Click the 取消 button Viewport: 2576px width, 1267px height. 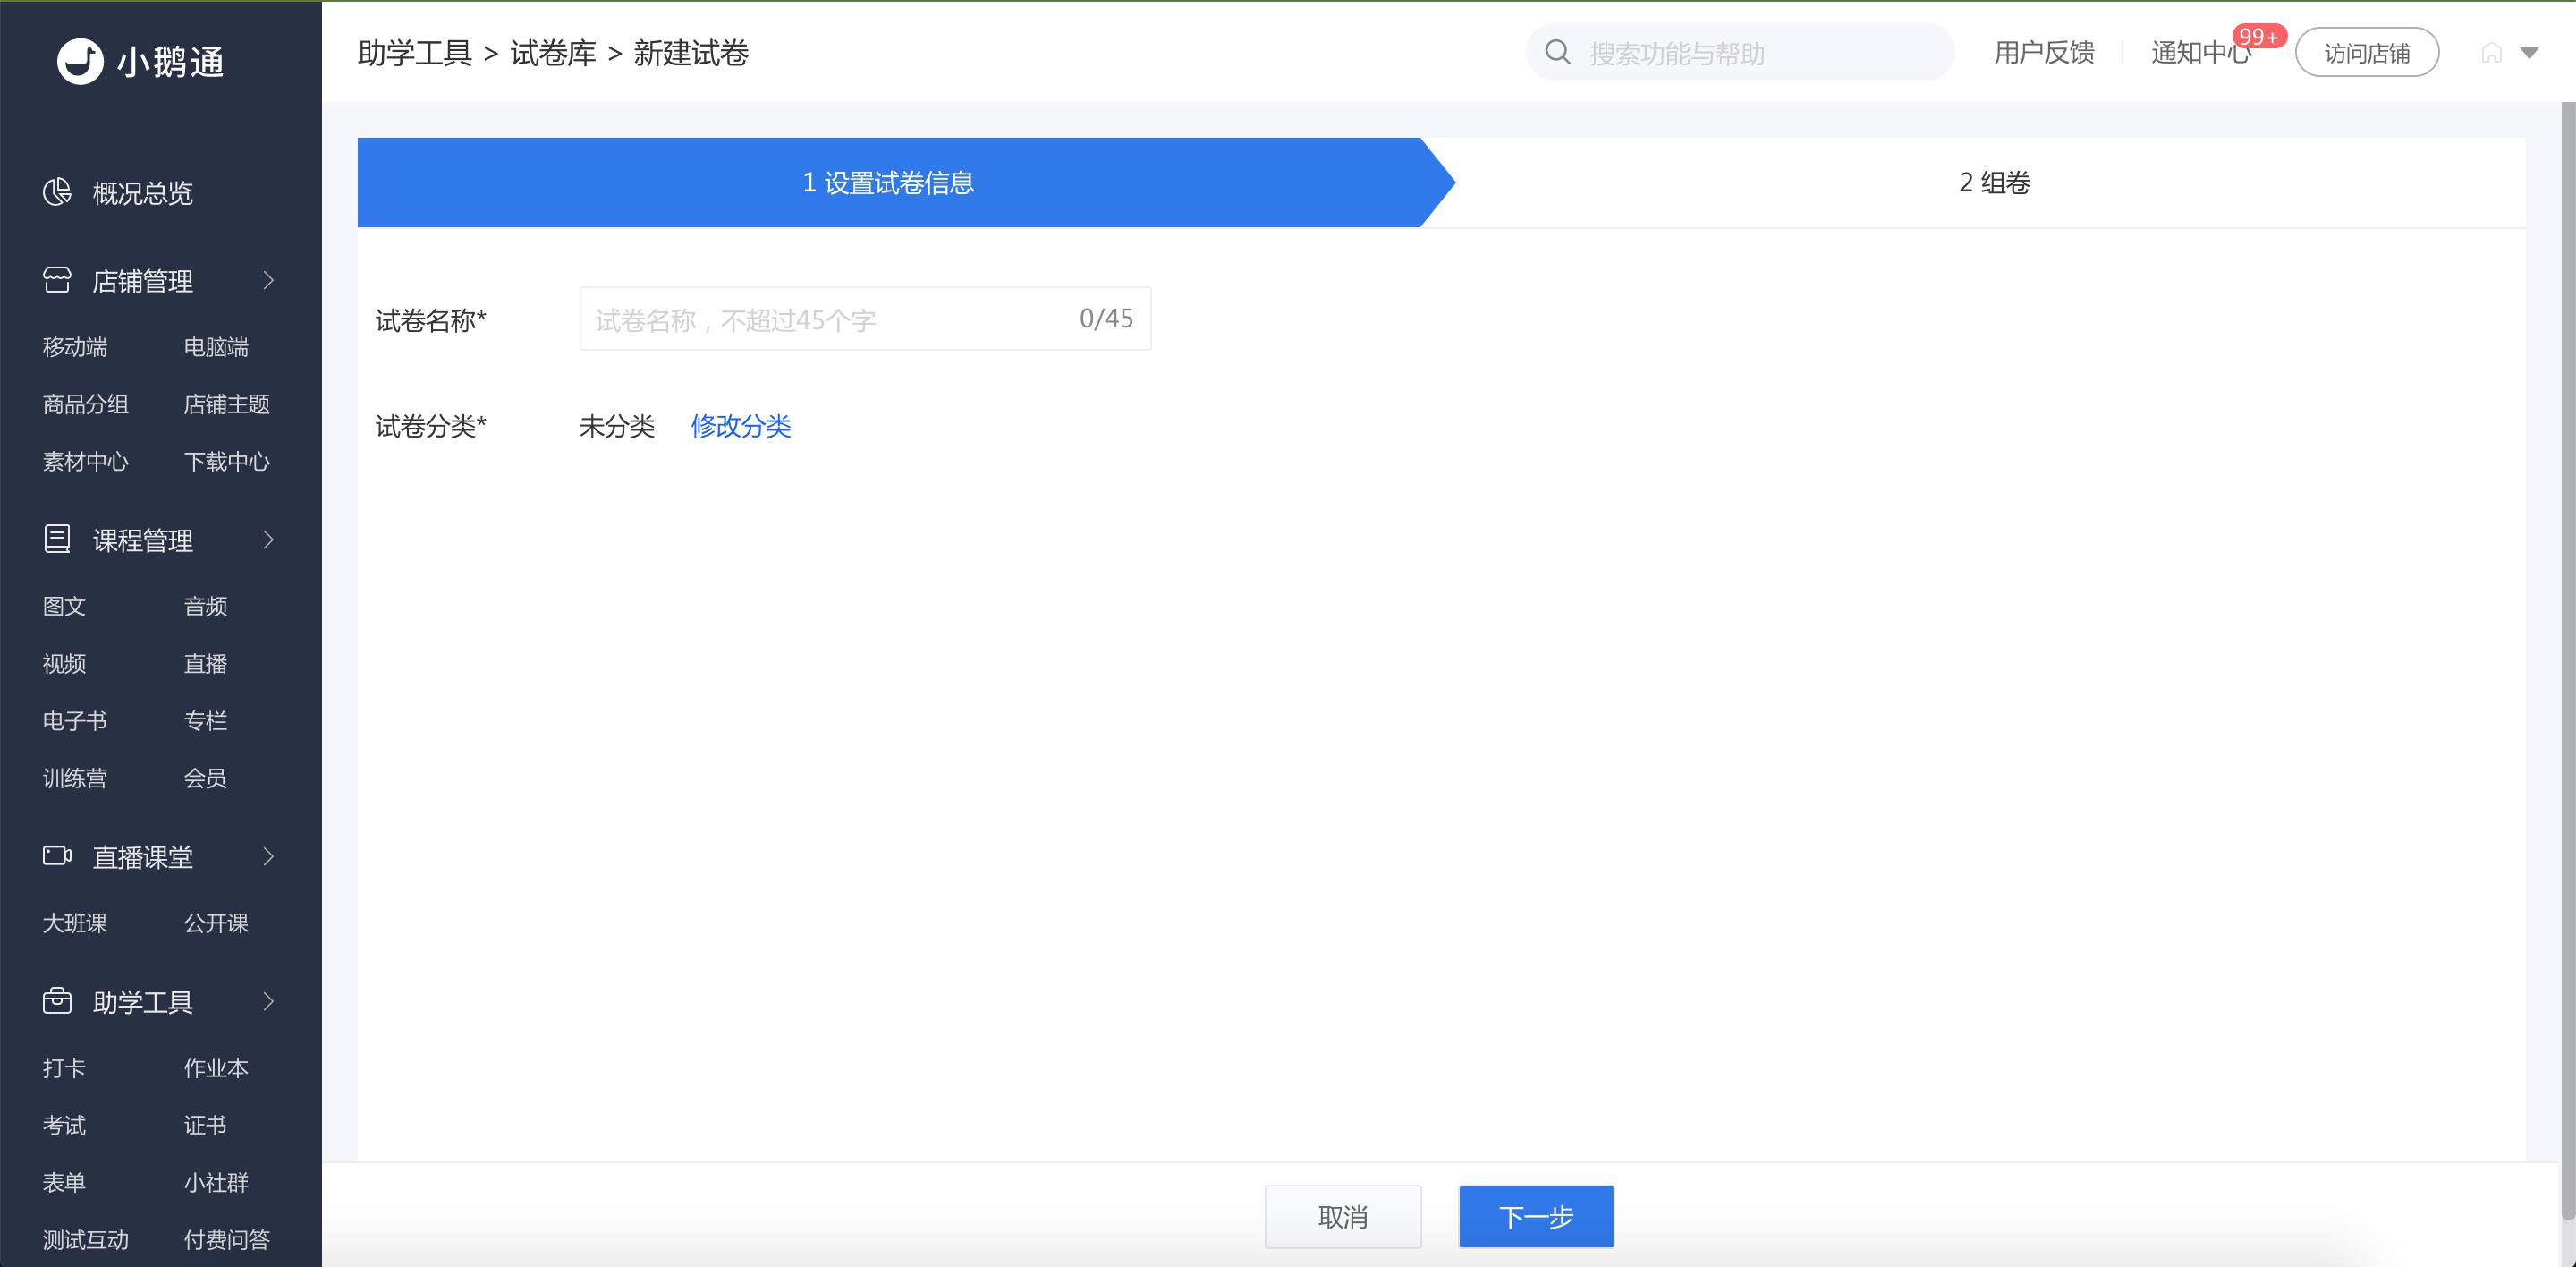click(1343, 1216)
